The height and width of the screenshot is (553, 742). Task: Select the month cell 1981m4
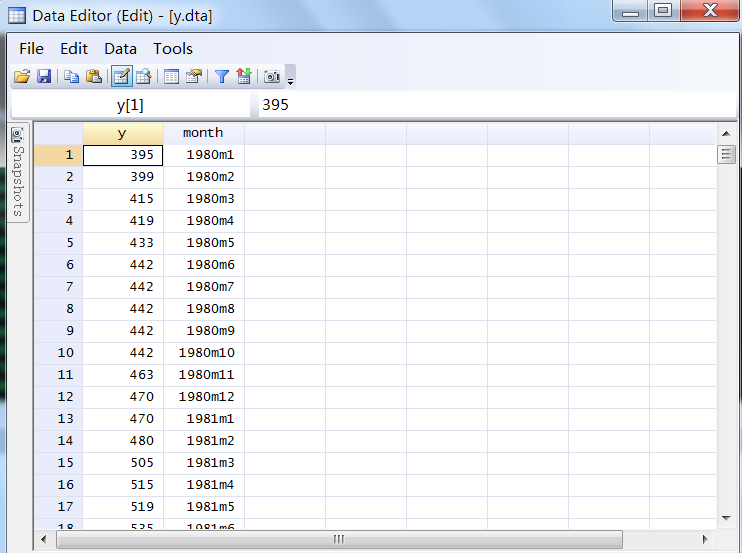pyautogui.click(x=204, y=485)
